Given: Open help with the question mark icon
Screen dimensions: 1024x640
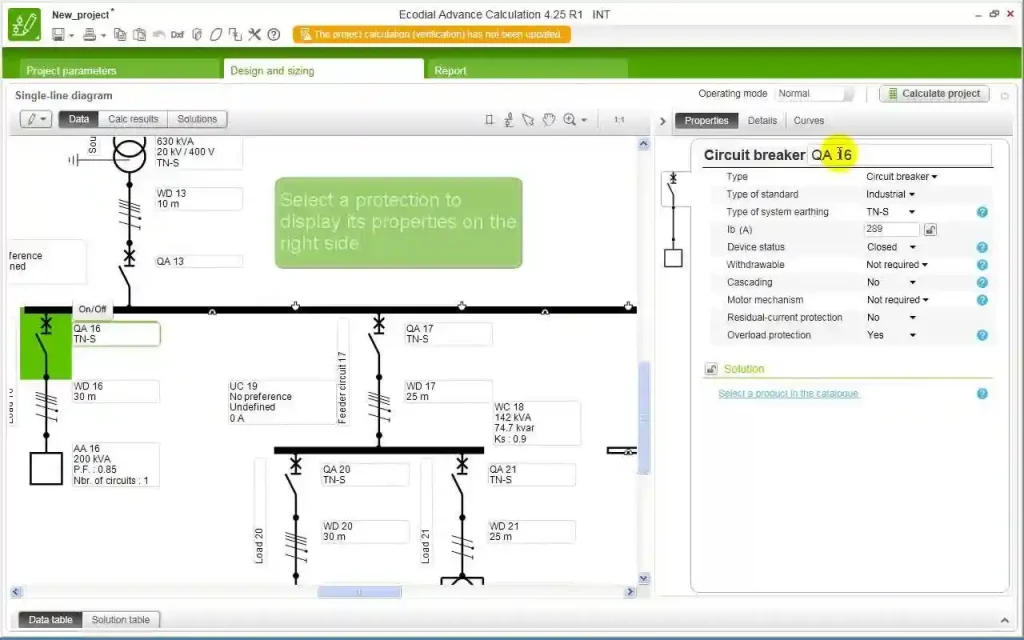Looking at the screenshot, I should click(274, 35).
